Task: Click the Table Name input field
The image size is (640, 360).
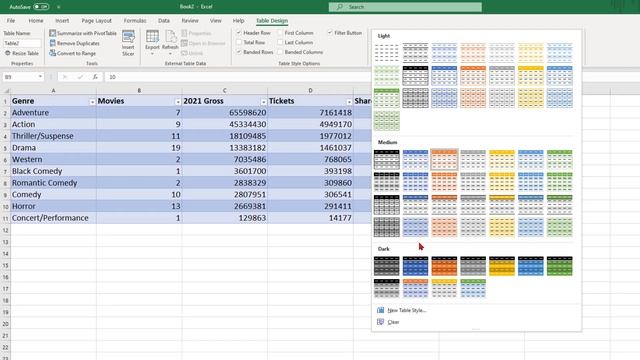Action: tap(22, 43)
